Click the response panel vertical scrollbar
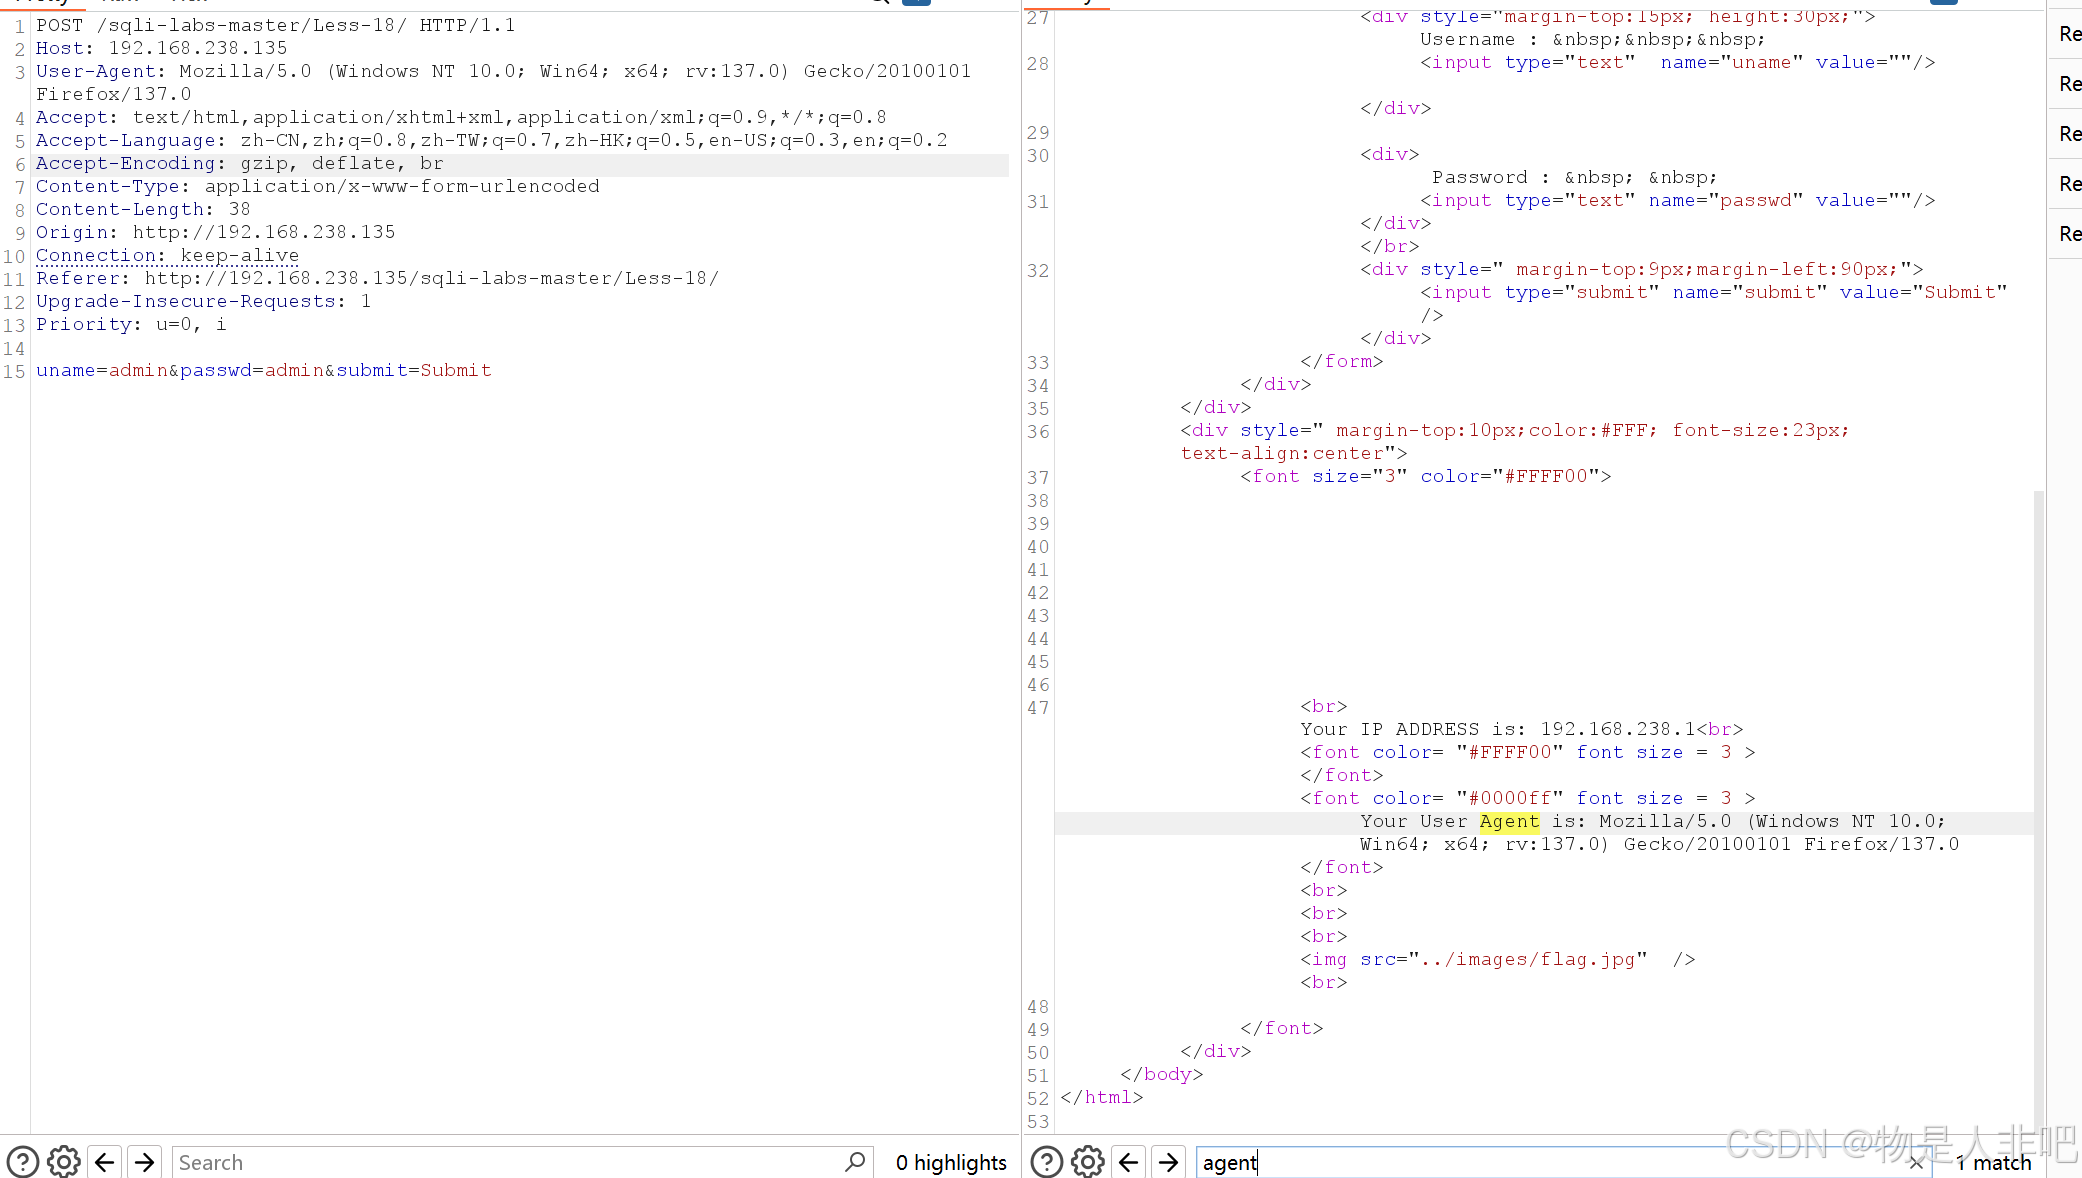The image size is (2082, 1178). (x=2038, y=800)
